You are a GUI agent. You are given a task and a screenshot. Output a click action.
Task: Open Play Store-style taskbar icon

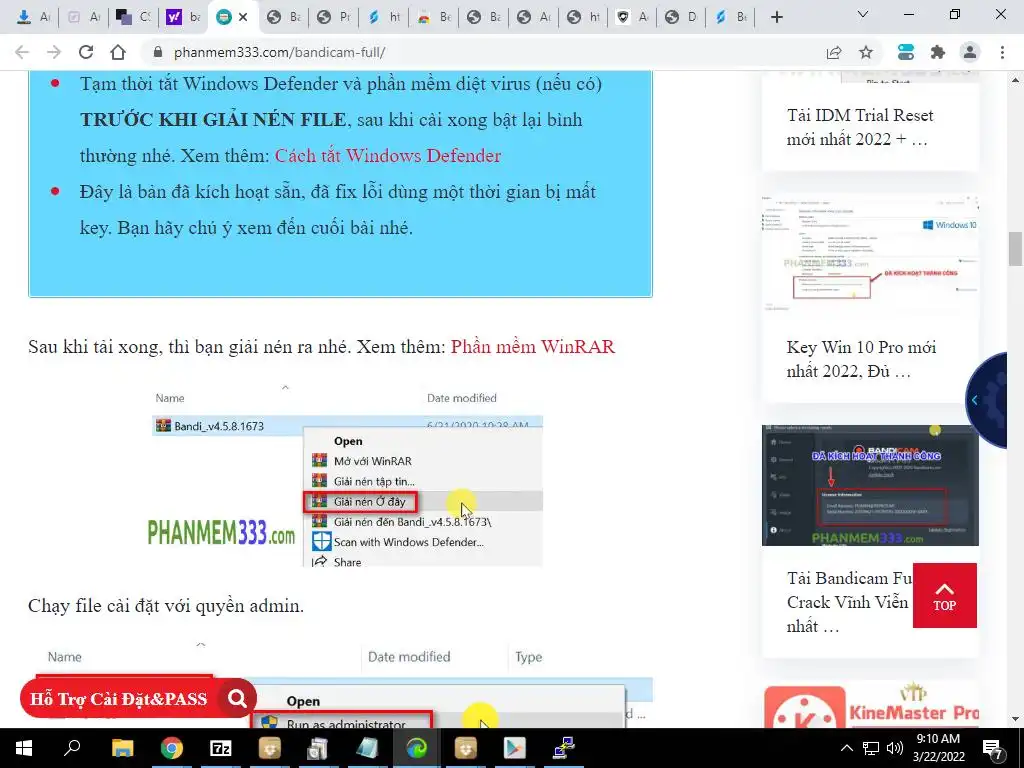click(x=515, y=748)
